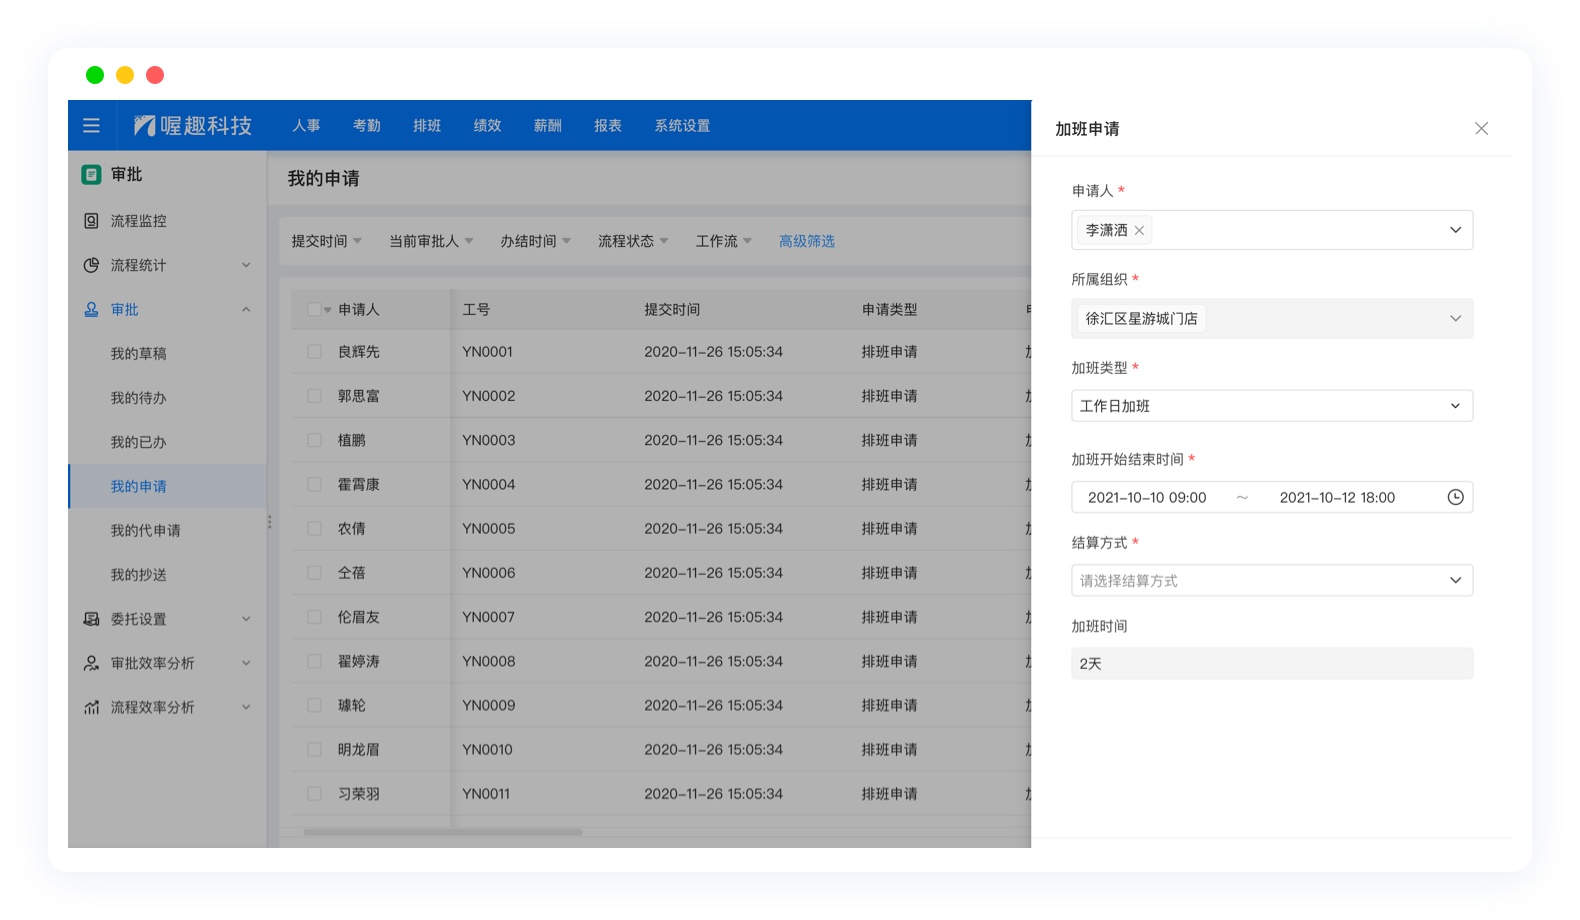This screenshot has width=1580, height=920.
Task: Open the 工作流 filter dropdown
Action: [724, 241]
